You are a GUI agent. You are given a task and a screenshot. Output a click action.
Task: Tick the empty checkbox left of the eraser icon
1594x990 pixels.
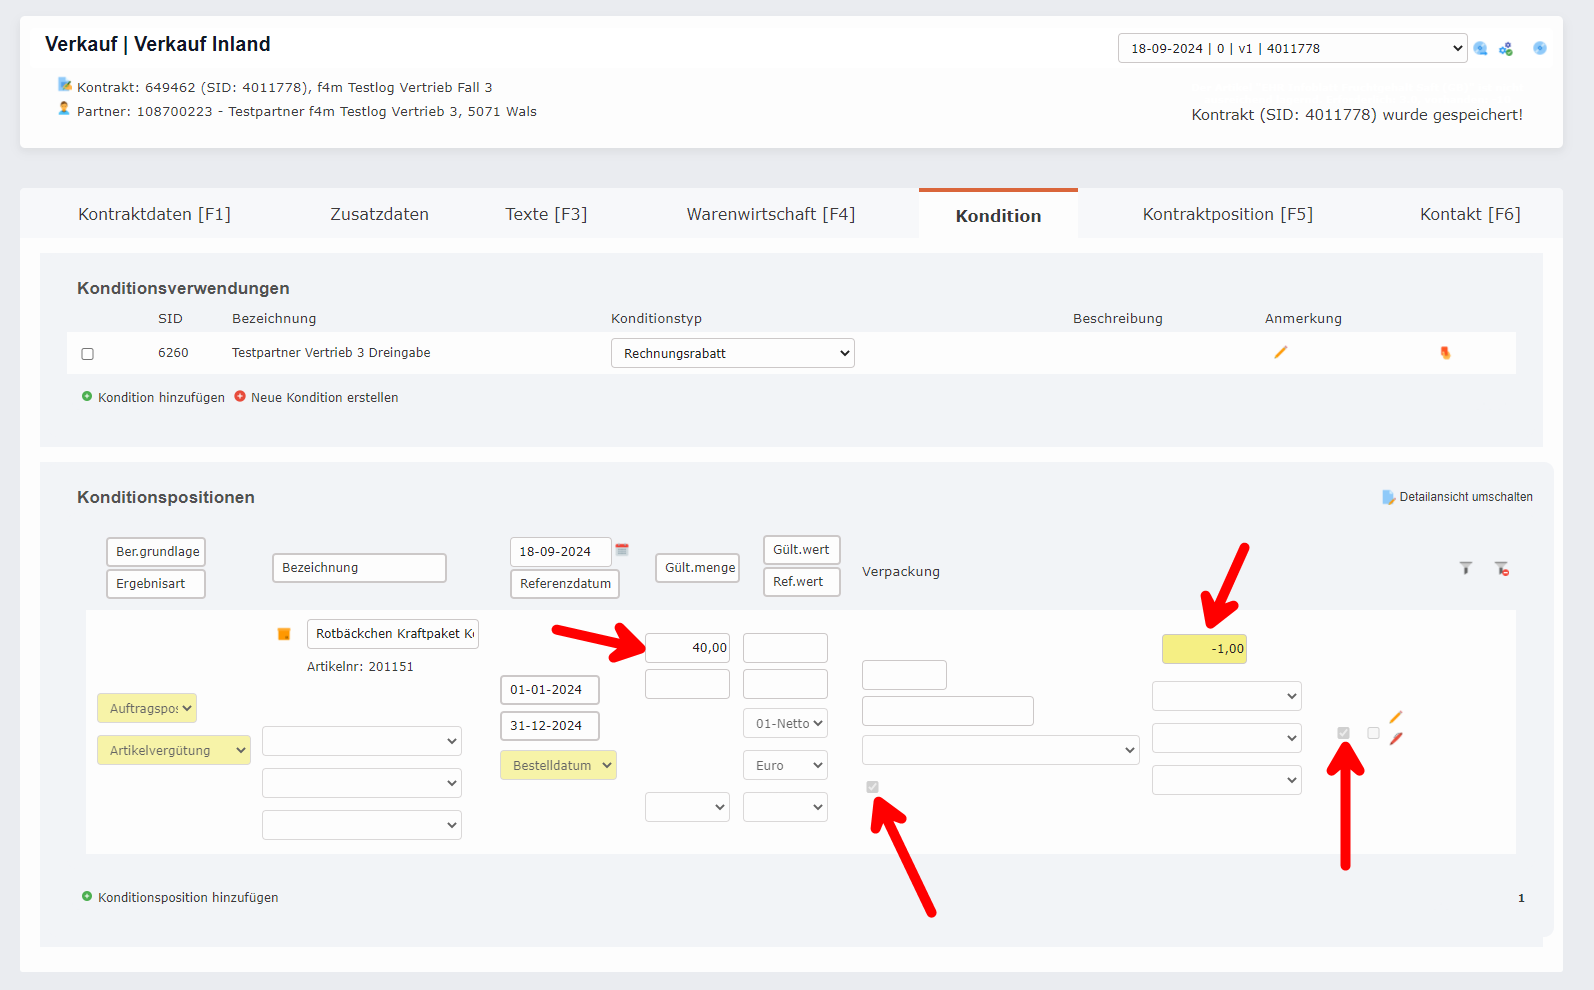(1374, 733)
